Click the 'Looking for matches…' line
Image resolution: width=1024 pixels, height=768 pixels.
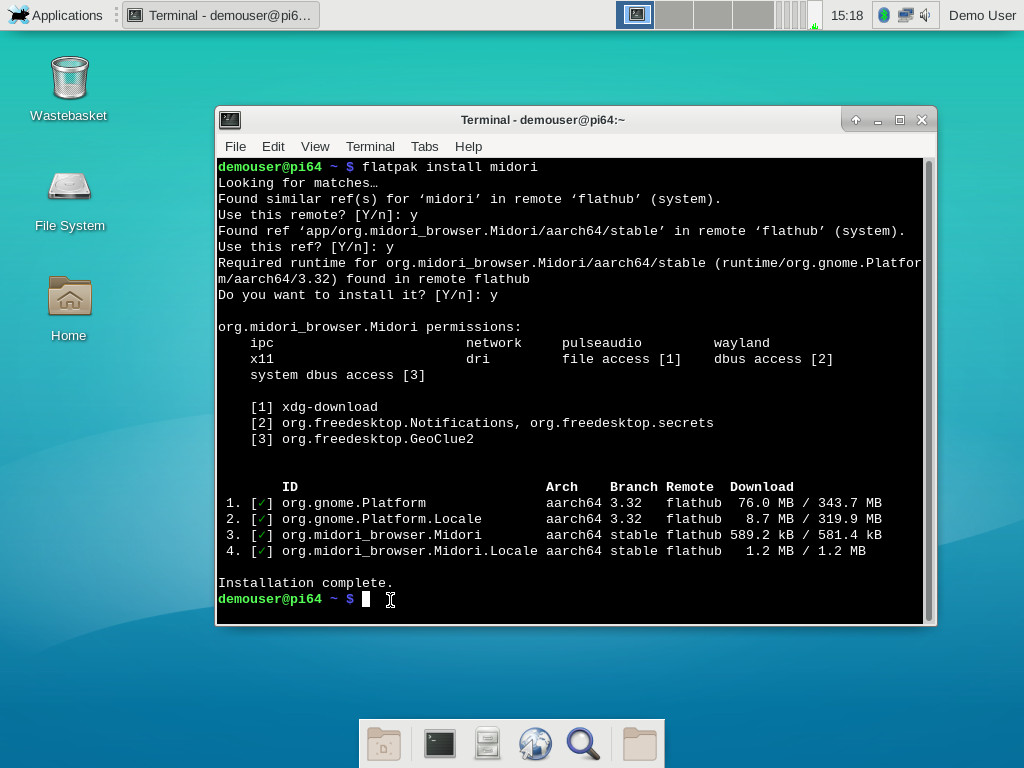298,184
